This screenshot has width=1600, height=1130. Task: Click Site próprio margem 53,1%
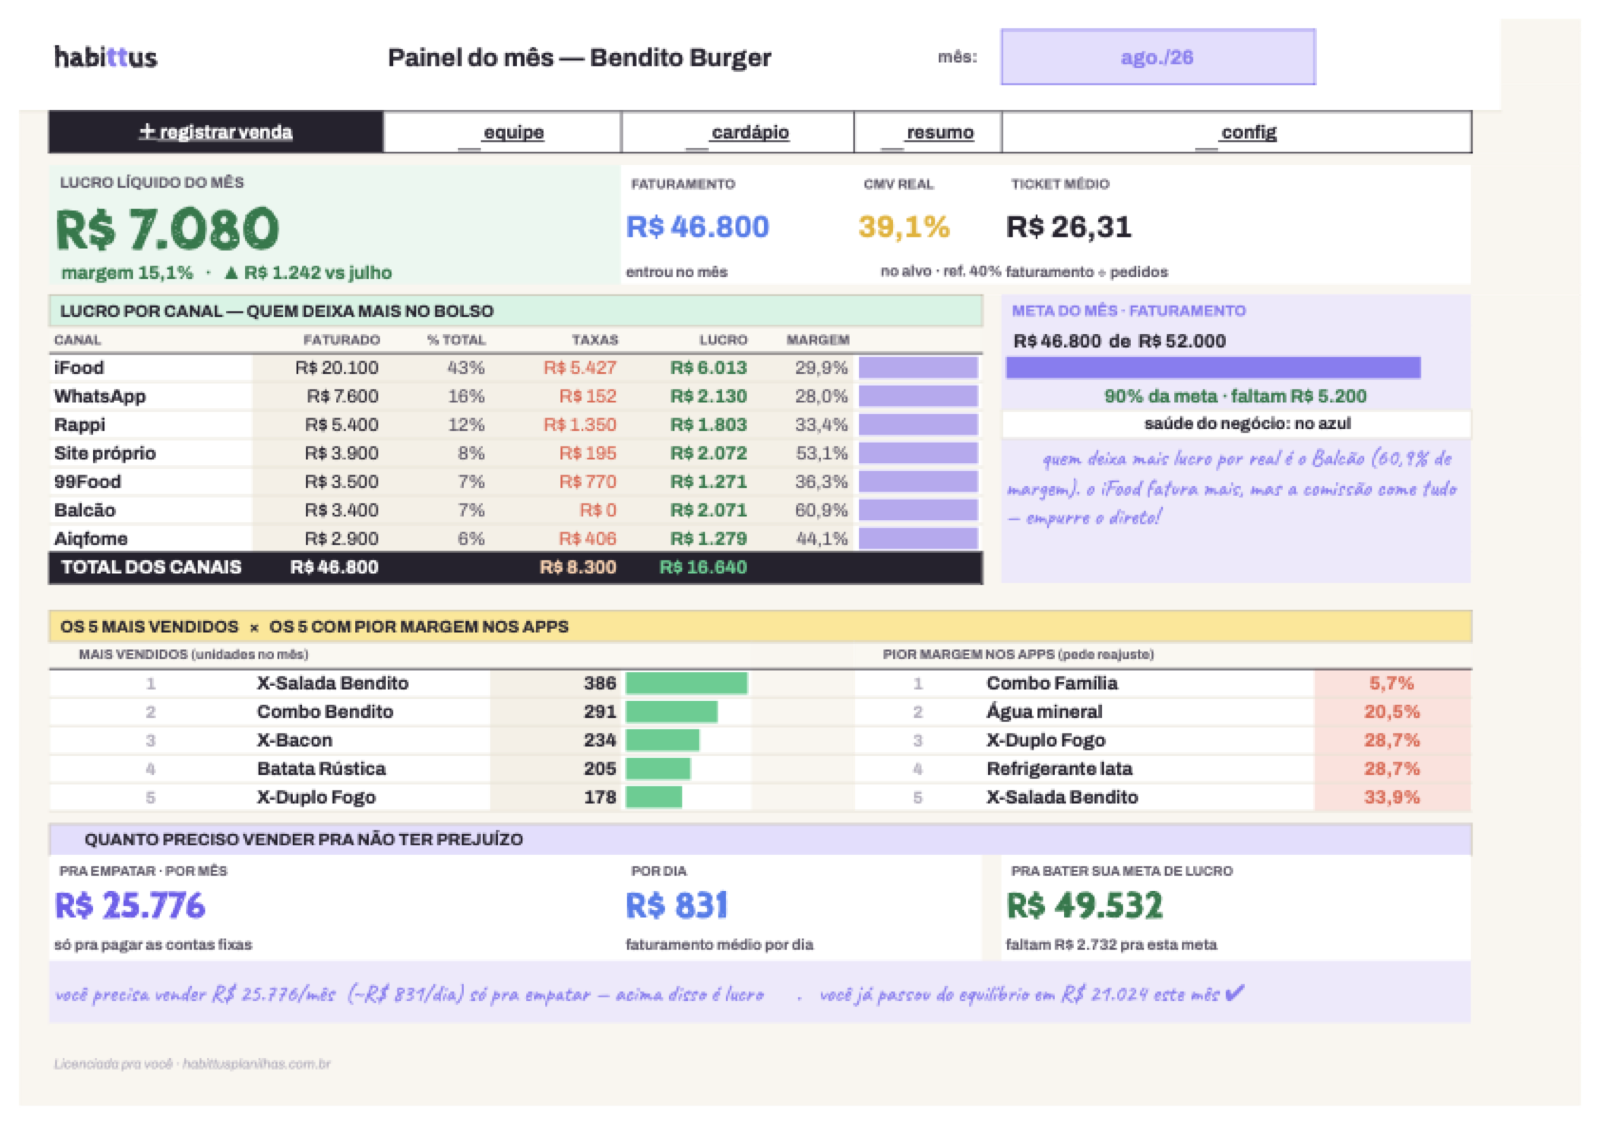point(822,453)
